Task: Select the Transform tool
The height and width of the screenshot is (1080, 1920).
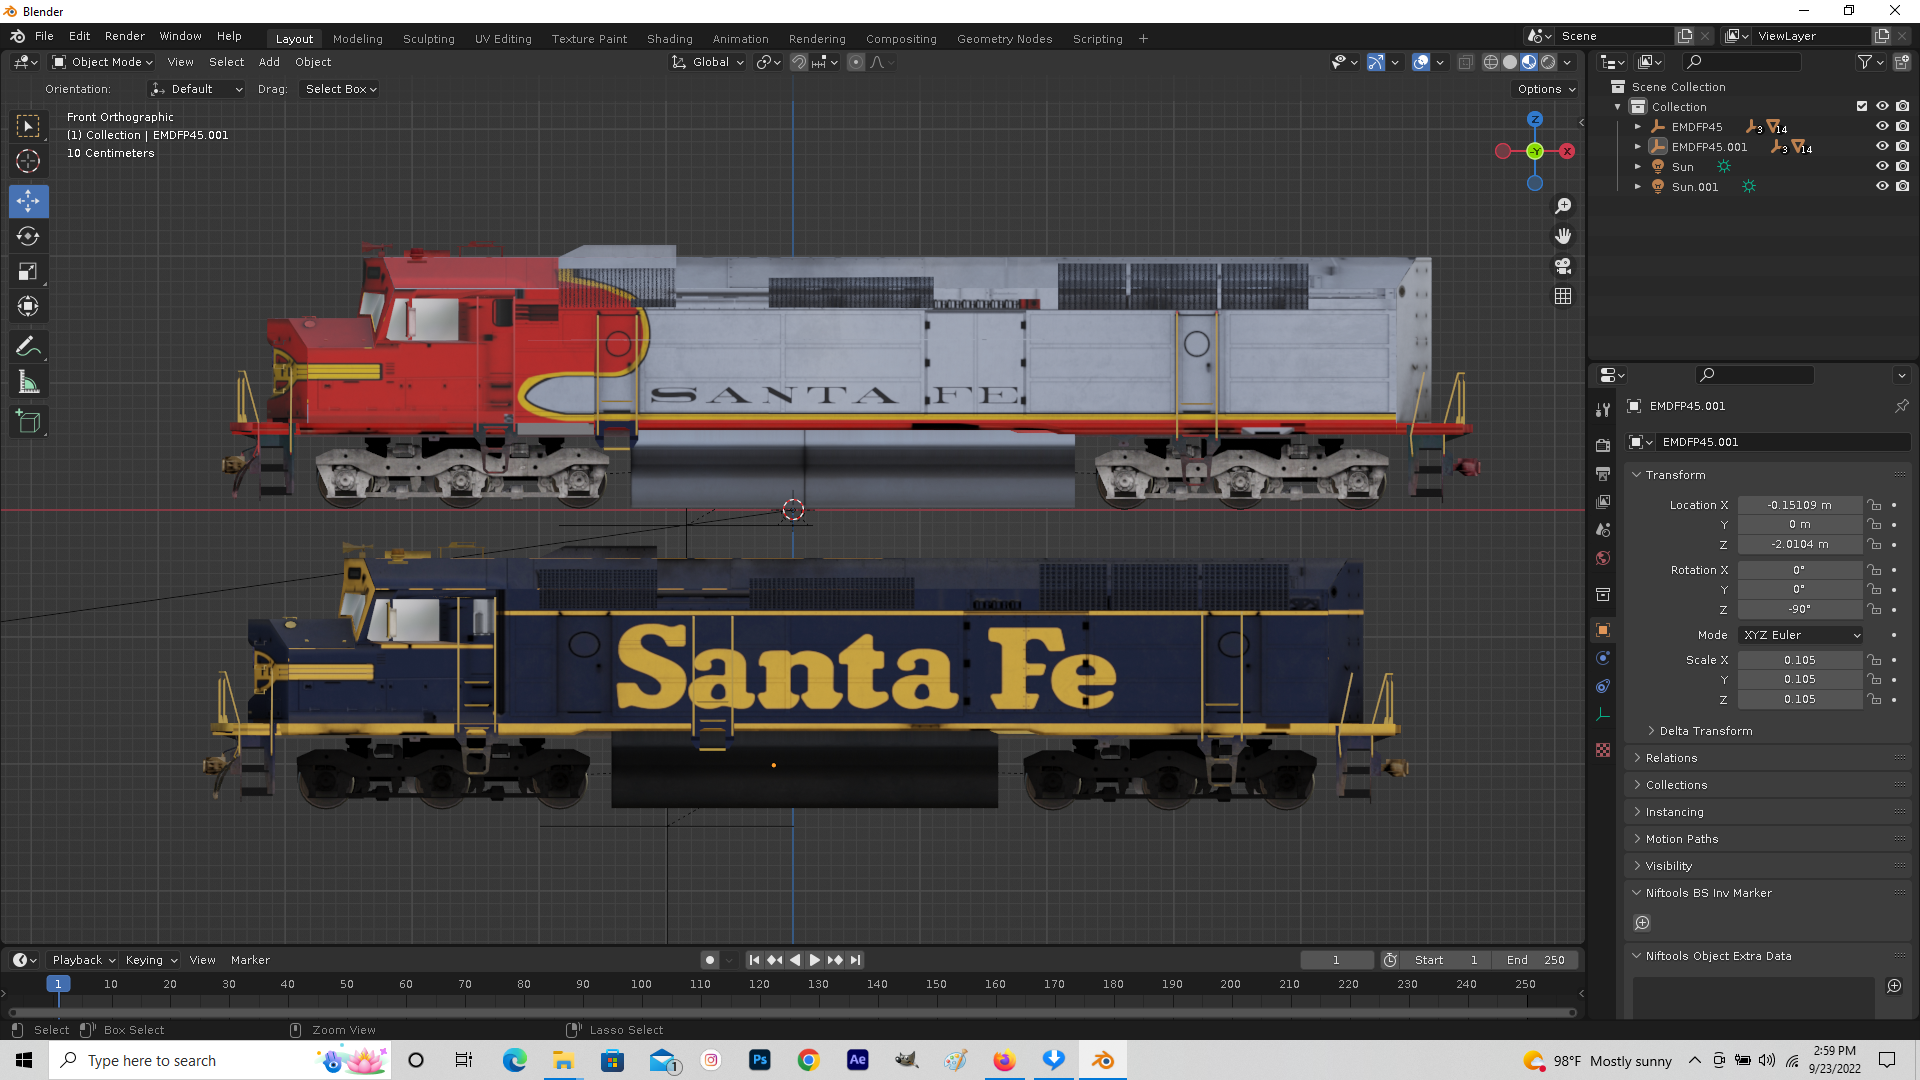Action: (28, 306)
